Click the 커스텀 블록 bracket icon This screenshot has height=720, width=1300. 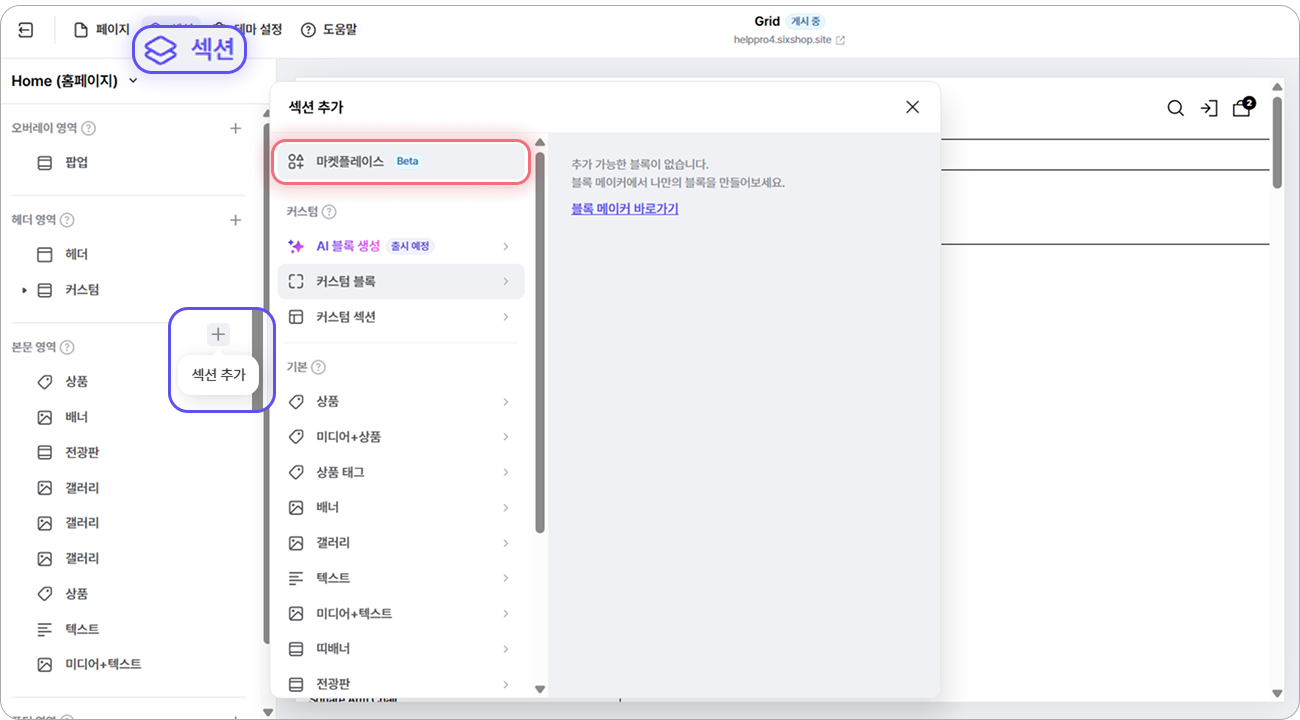click(x=296, y=282)
